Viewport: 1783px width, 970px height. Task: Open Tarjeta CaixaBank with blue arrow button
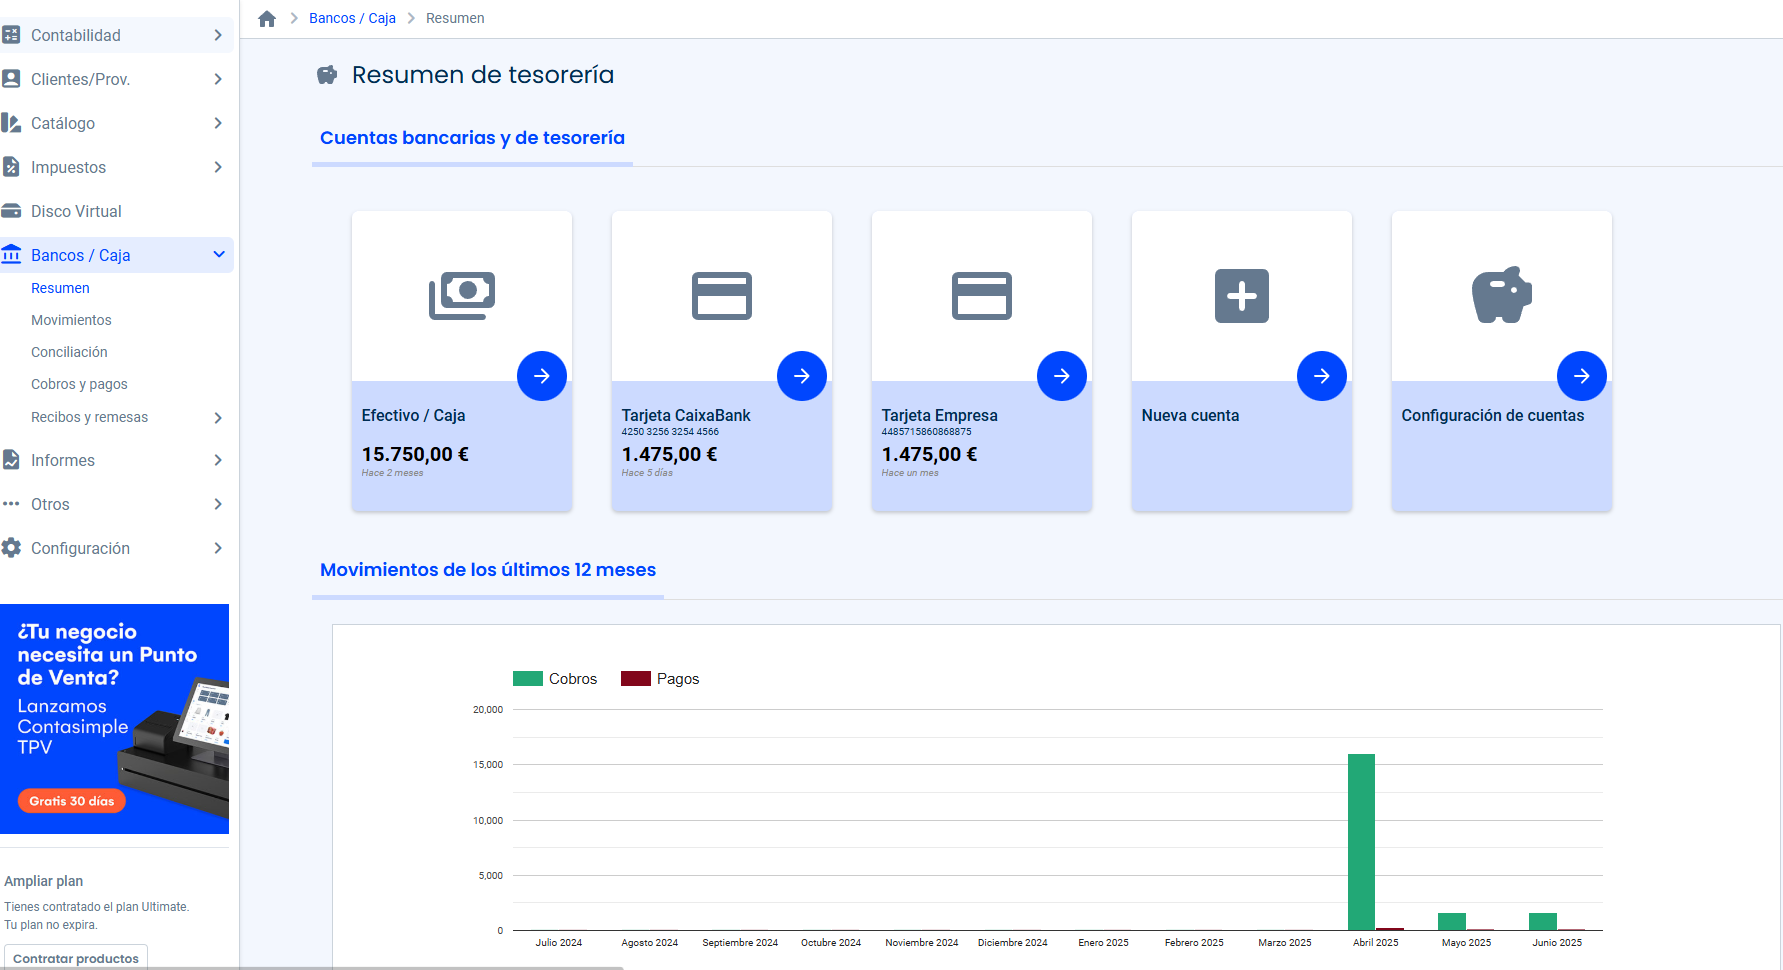[x=802, y=376]
